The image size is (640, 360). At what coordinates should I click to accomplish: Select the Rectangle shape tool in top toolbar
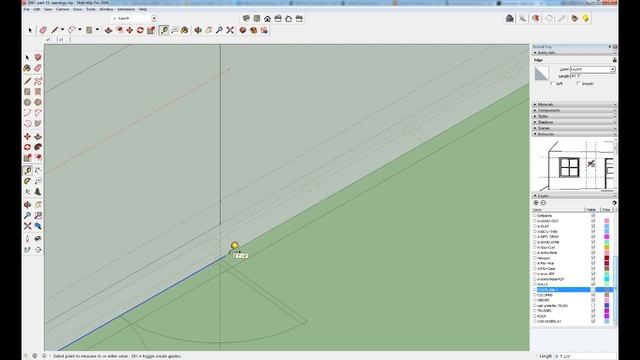[x=89, y=30]
